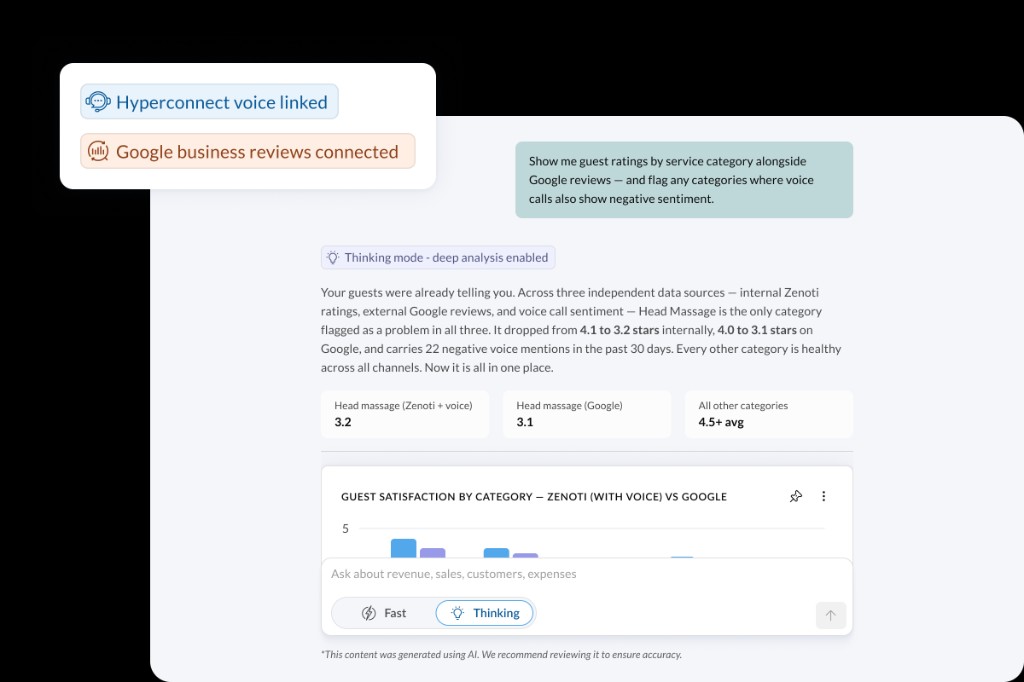
Task: Click the first purple chart bar
Action: pyautogui.click(x=432, y=553)
